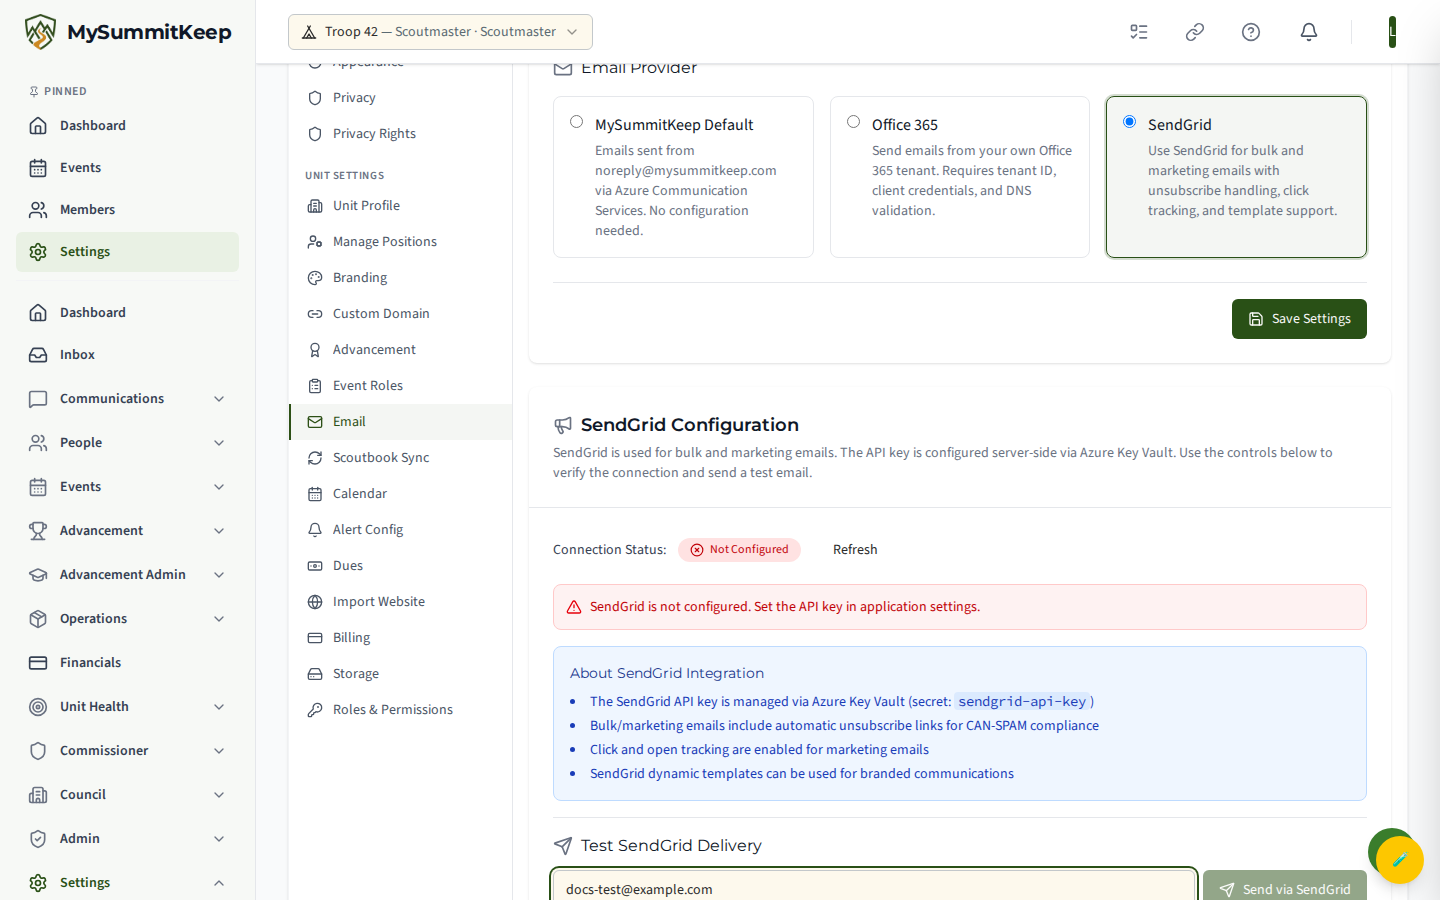Screen dimensions: 1440x900
Task: Click the Unit Profile building icon
Action: click(315, 206)
